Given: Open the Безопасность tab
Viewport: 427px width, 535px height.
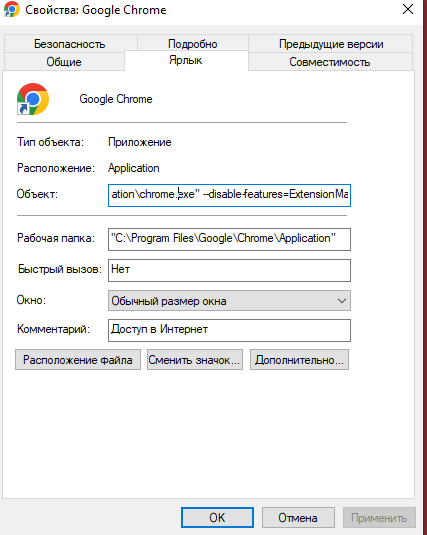Looking at the screenshot, I should click(x=70, y=44).
